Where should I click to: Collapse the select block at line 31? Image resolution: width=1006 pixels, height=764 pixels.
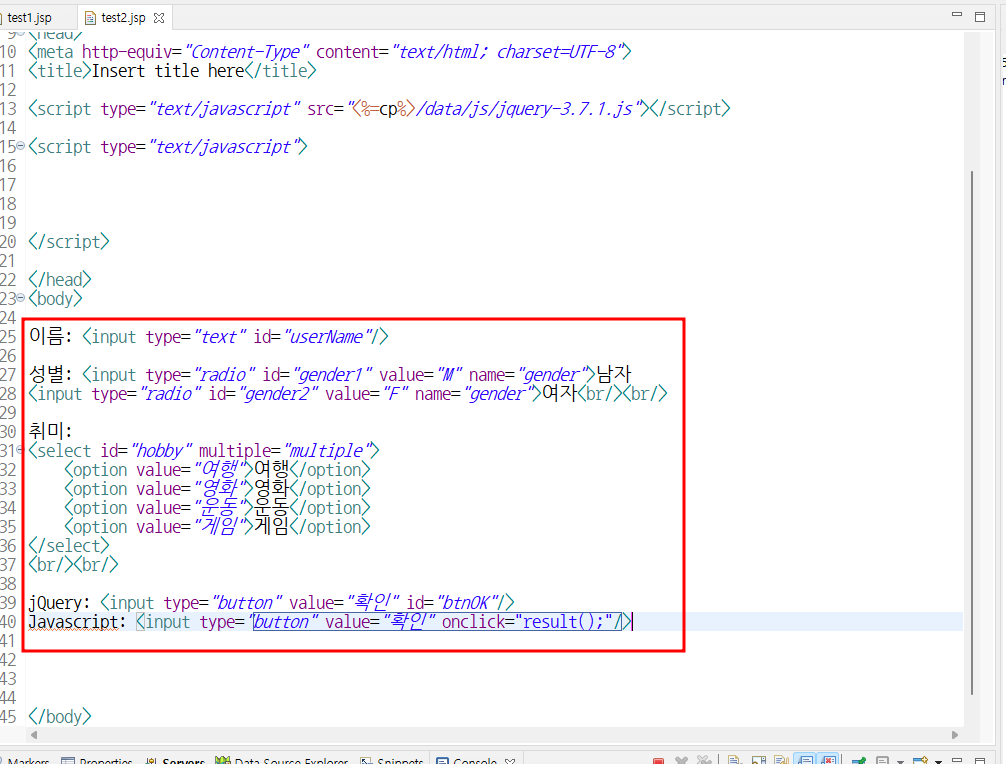click(21, 450)
